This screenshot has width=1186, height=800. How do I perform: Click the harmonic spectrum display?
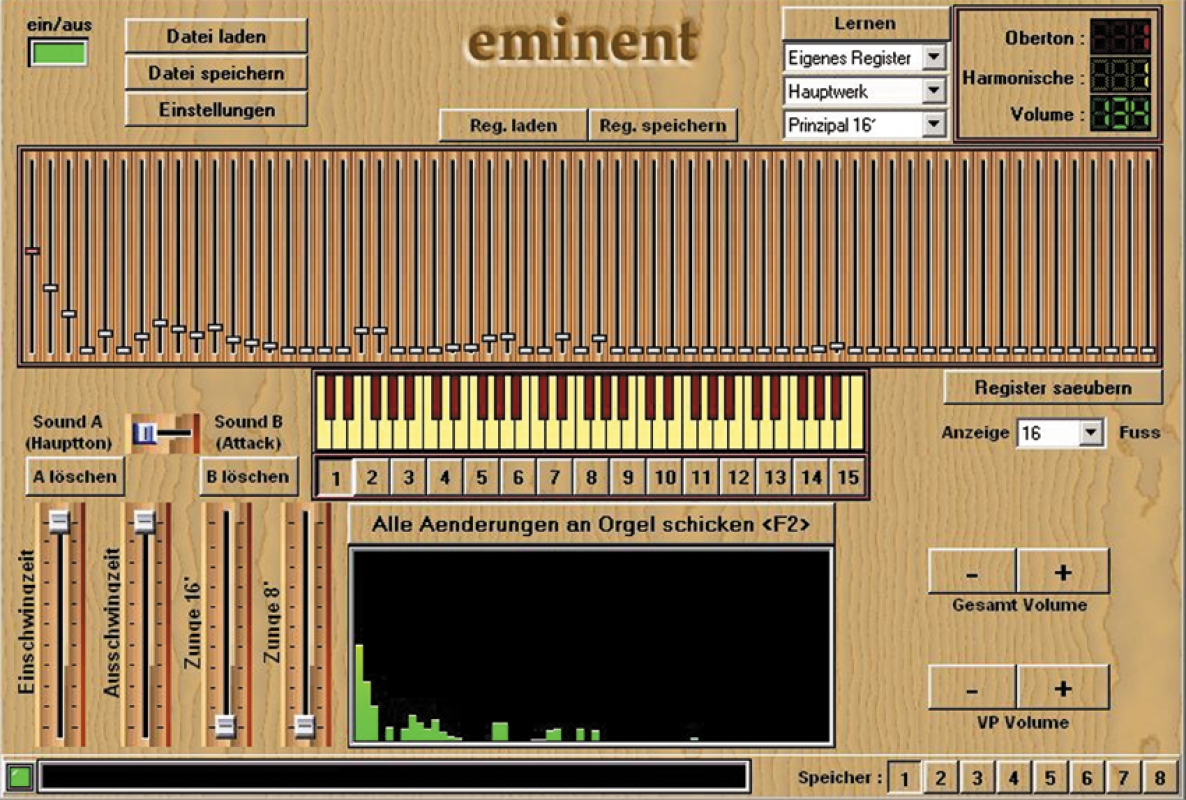click(591, 646)
